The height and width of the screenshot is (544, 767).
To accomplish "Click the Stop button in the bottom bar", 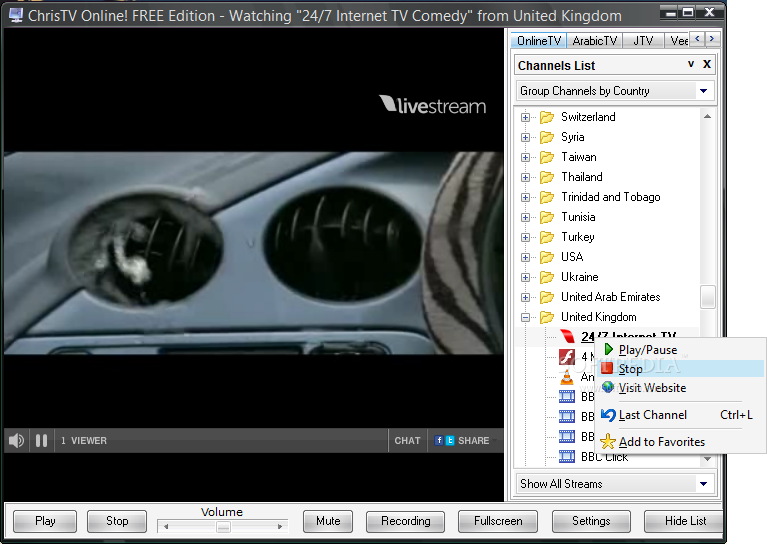I will [x=117, y=521].
